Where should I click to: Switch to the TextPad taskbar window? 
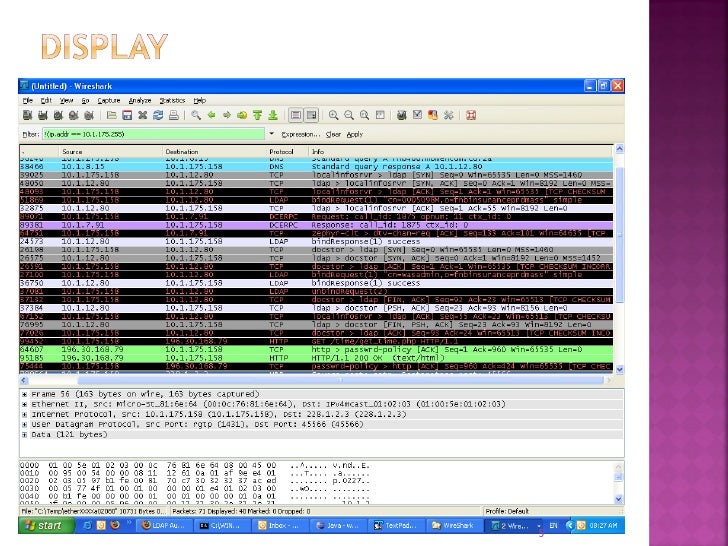[395, 526]
